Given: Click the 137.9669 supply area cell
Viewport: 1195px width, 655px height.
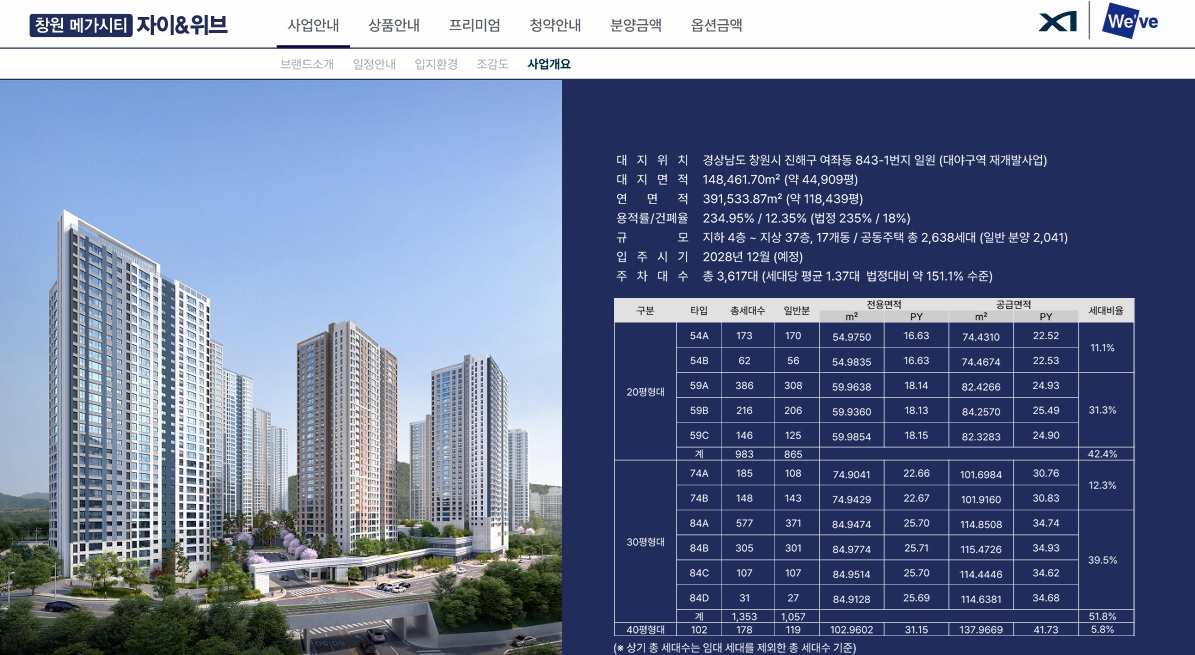Looking at the screenshot, I should tap(981, 630).
